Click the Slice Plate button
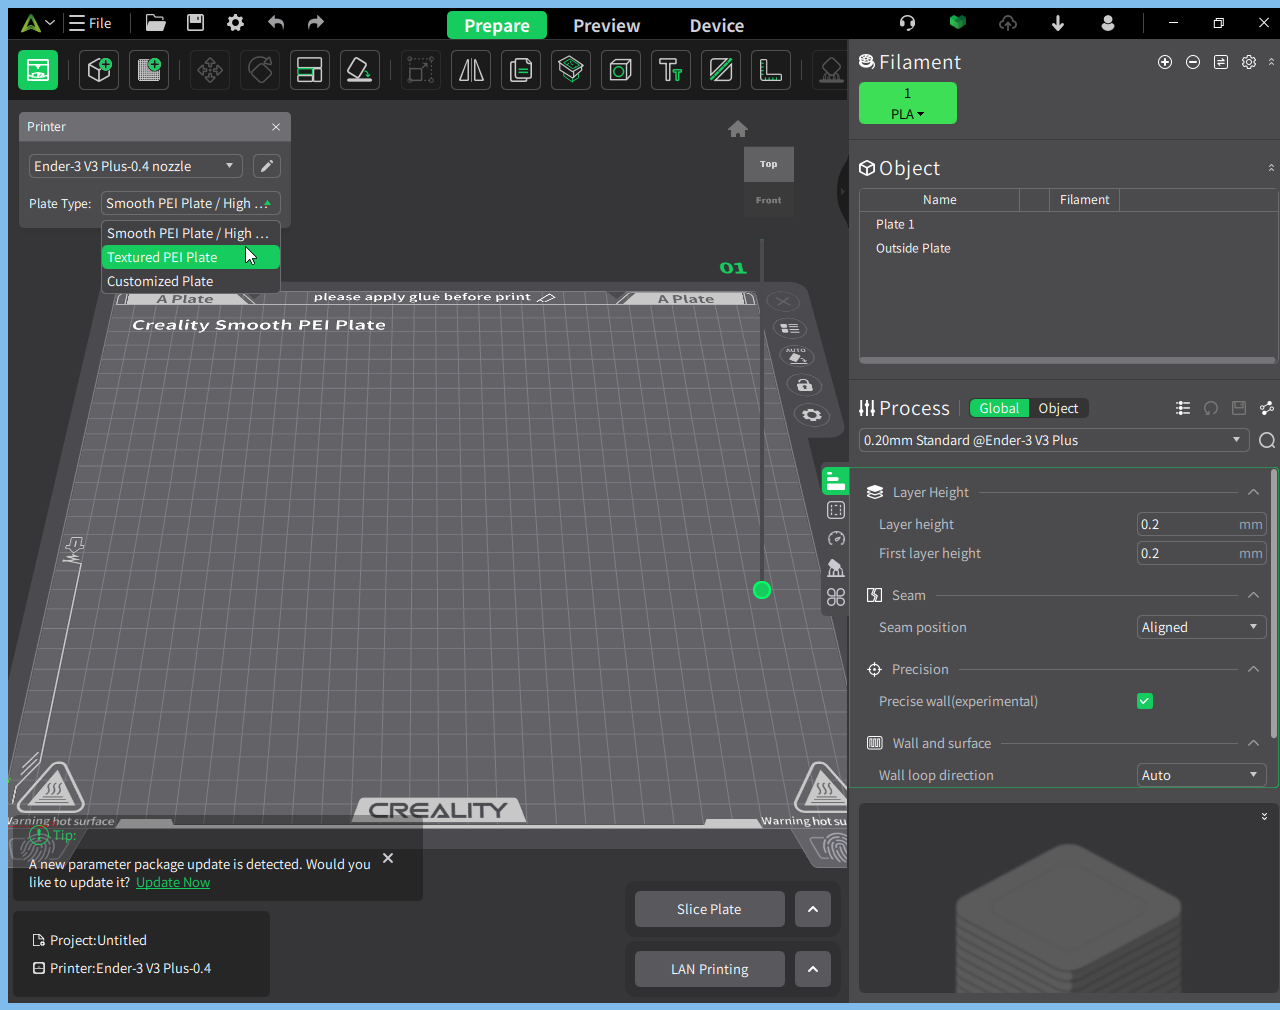Image resolution: width=1280 pixels, height=1010 pixels. 709,909
